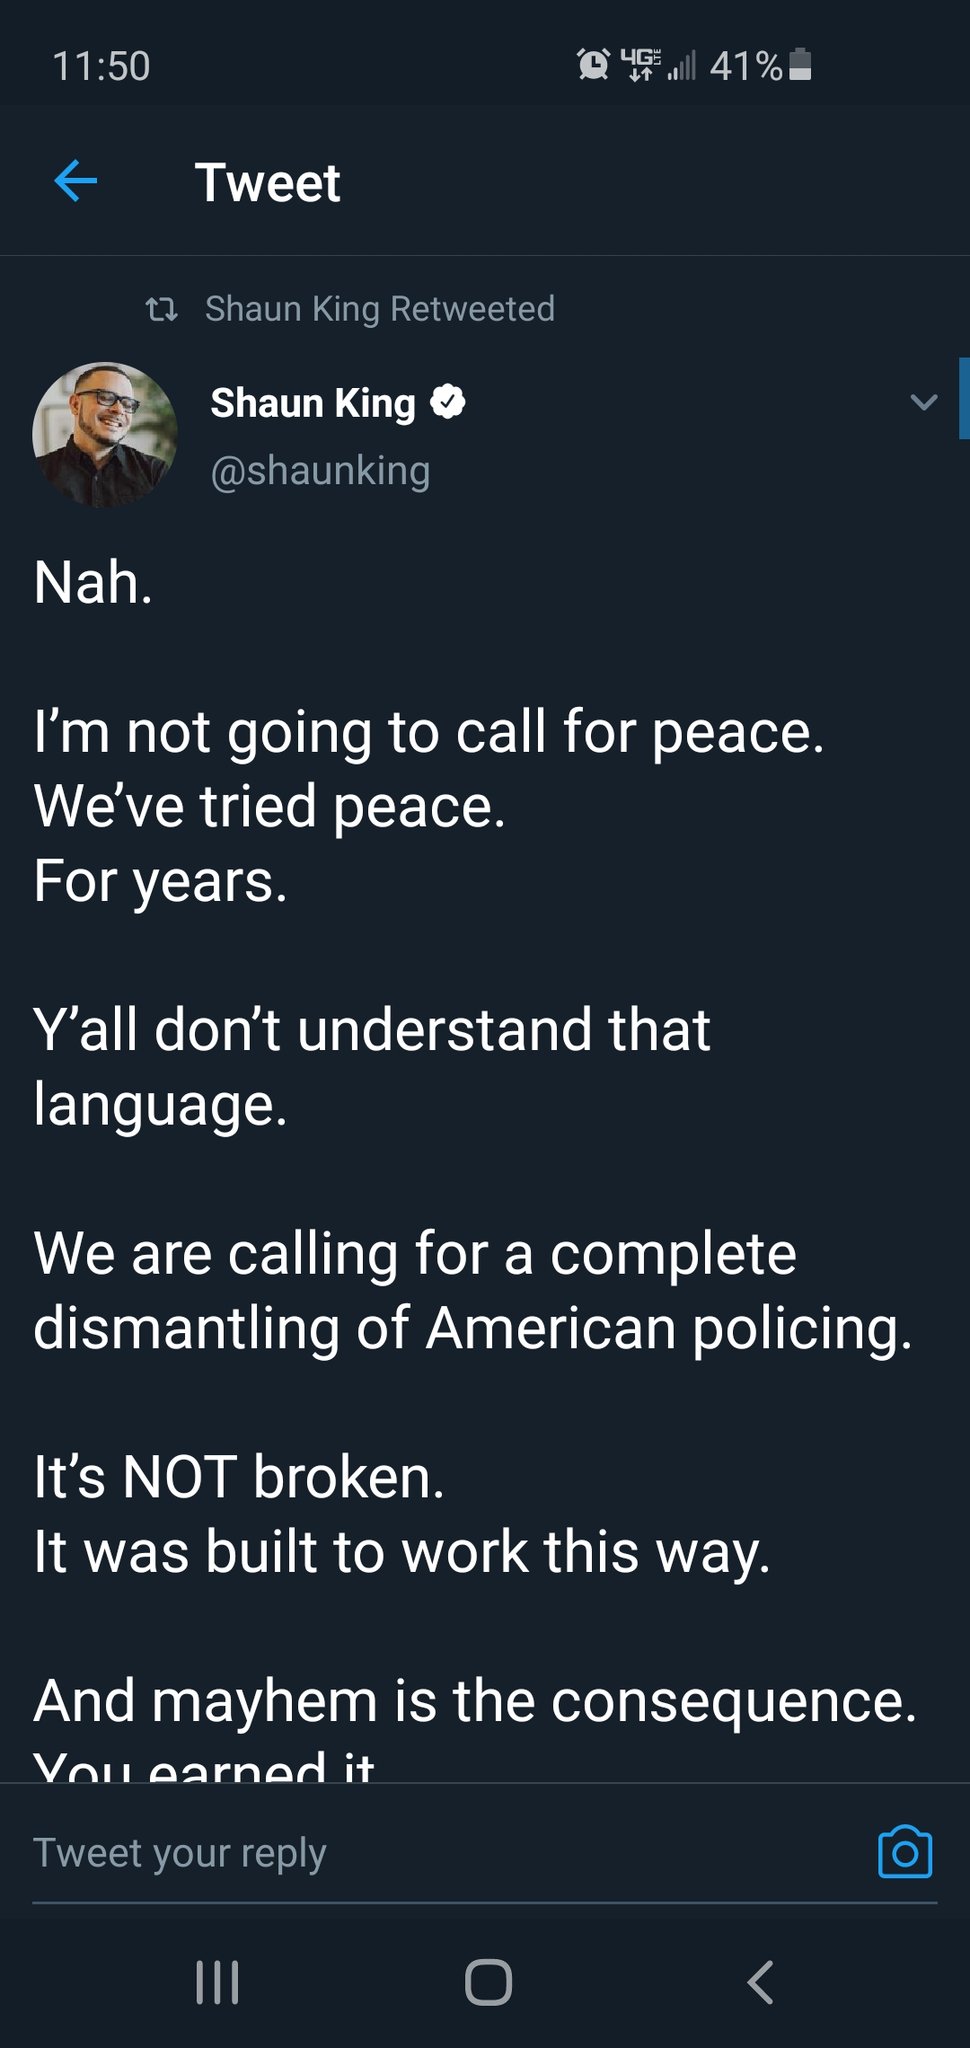Click the verified badge beside Shaun King
The image size is (970, 2048).
448,402
